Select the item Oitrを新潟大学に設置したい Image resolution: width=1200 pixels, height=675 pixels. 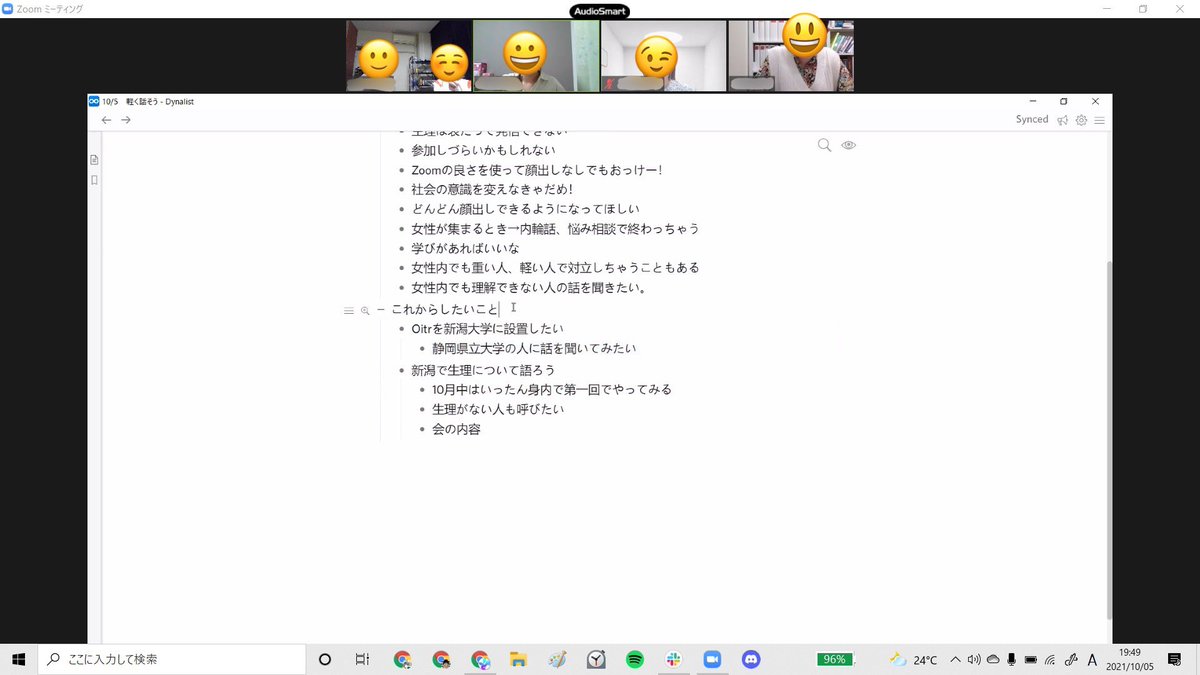[487, 329]
